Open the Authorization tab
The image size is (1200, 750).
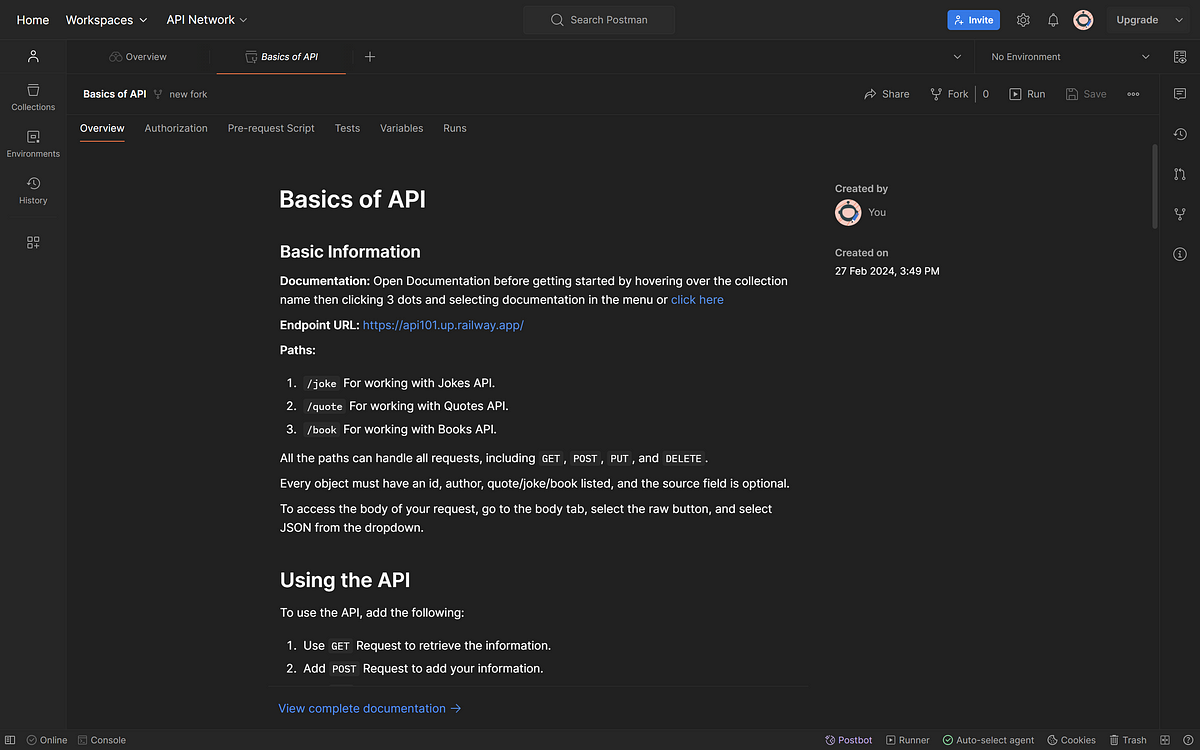click(x=176, y=128)
